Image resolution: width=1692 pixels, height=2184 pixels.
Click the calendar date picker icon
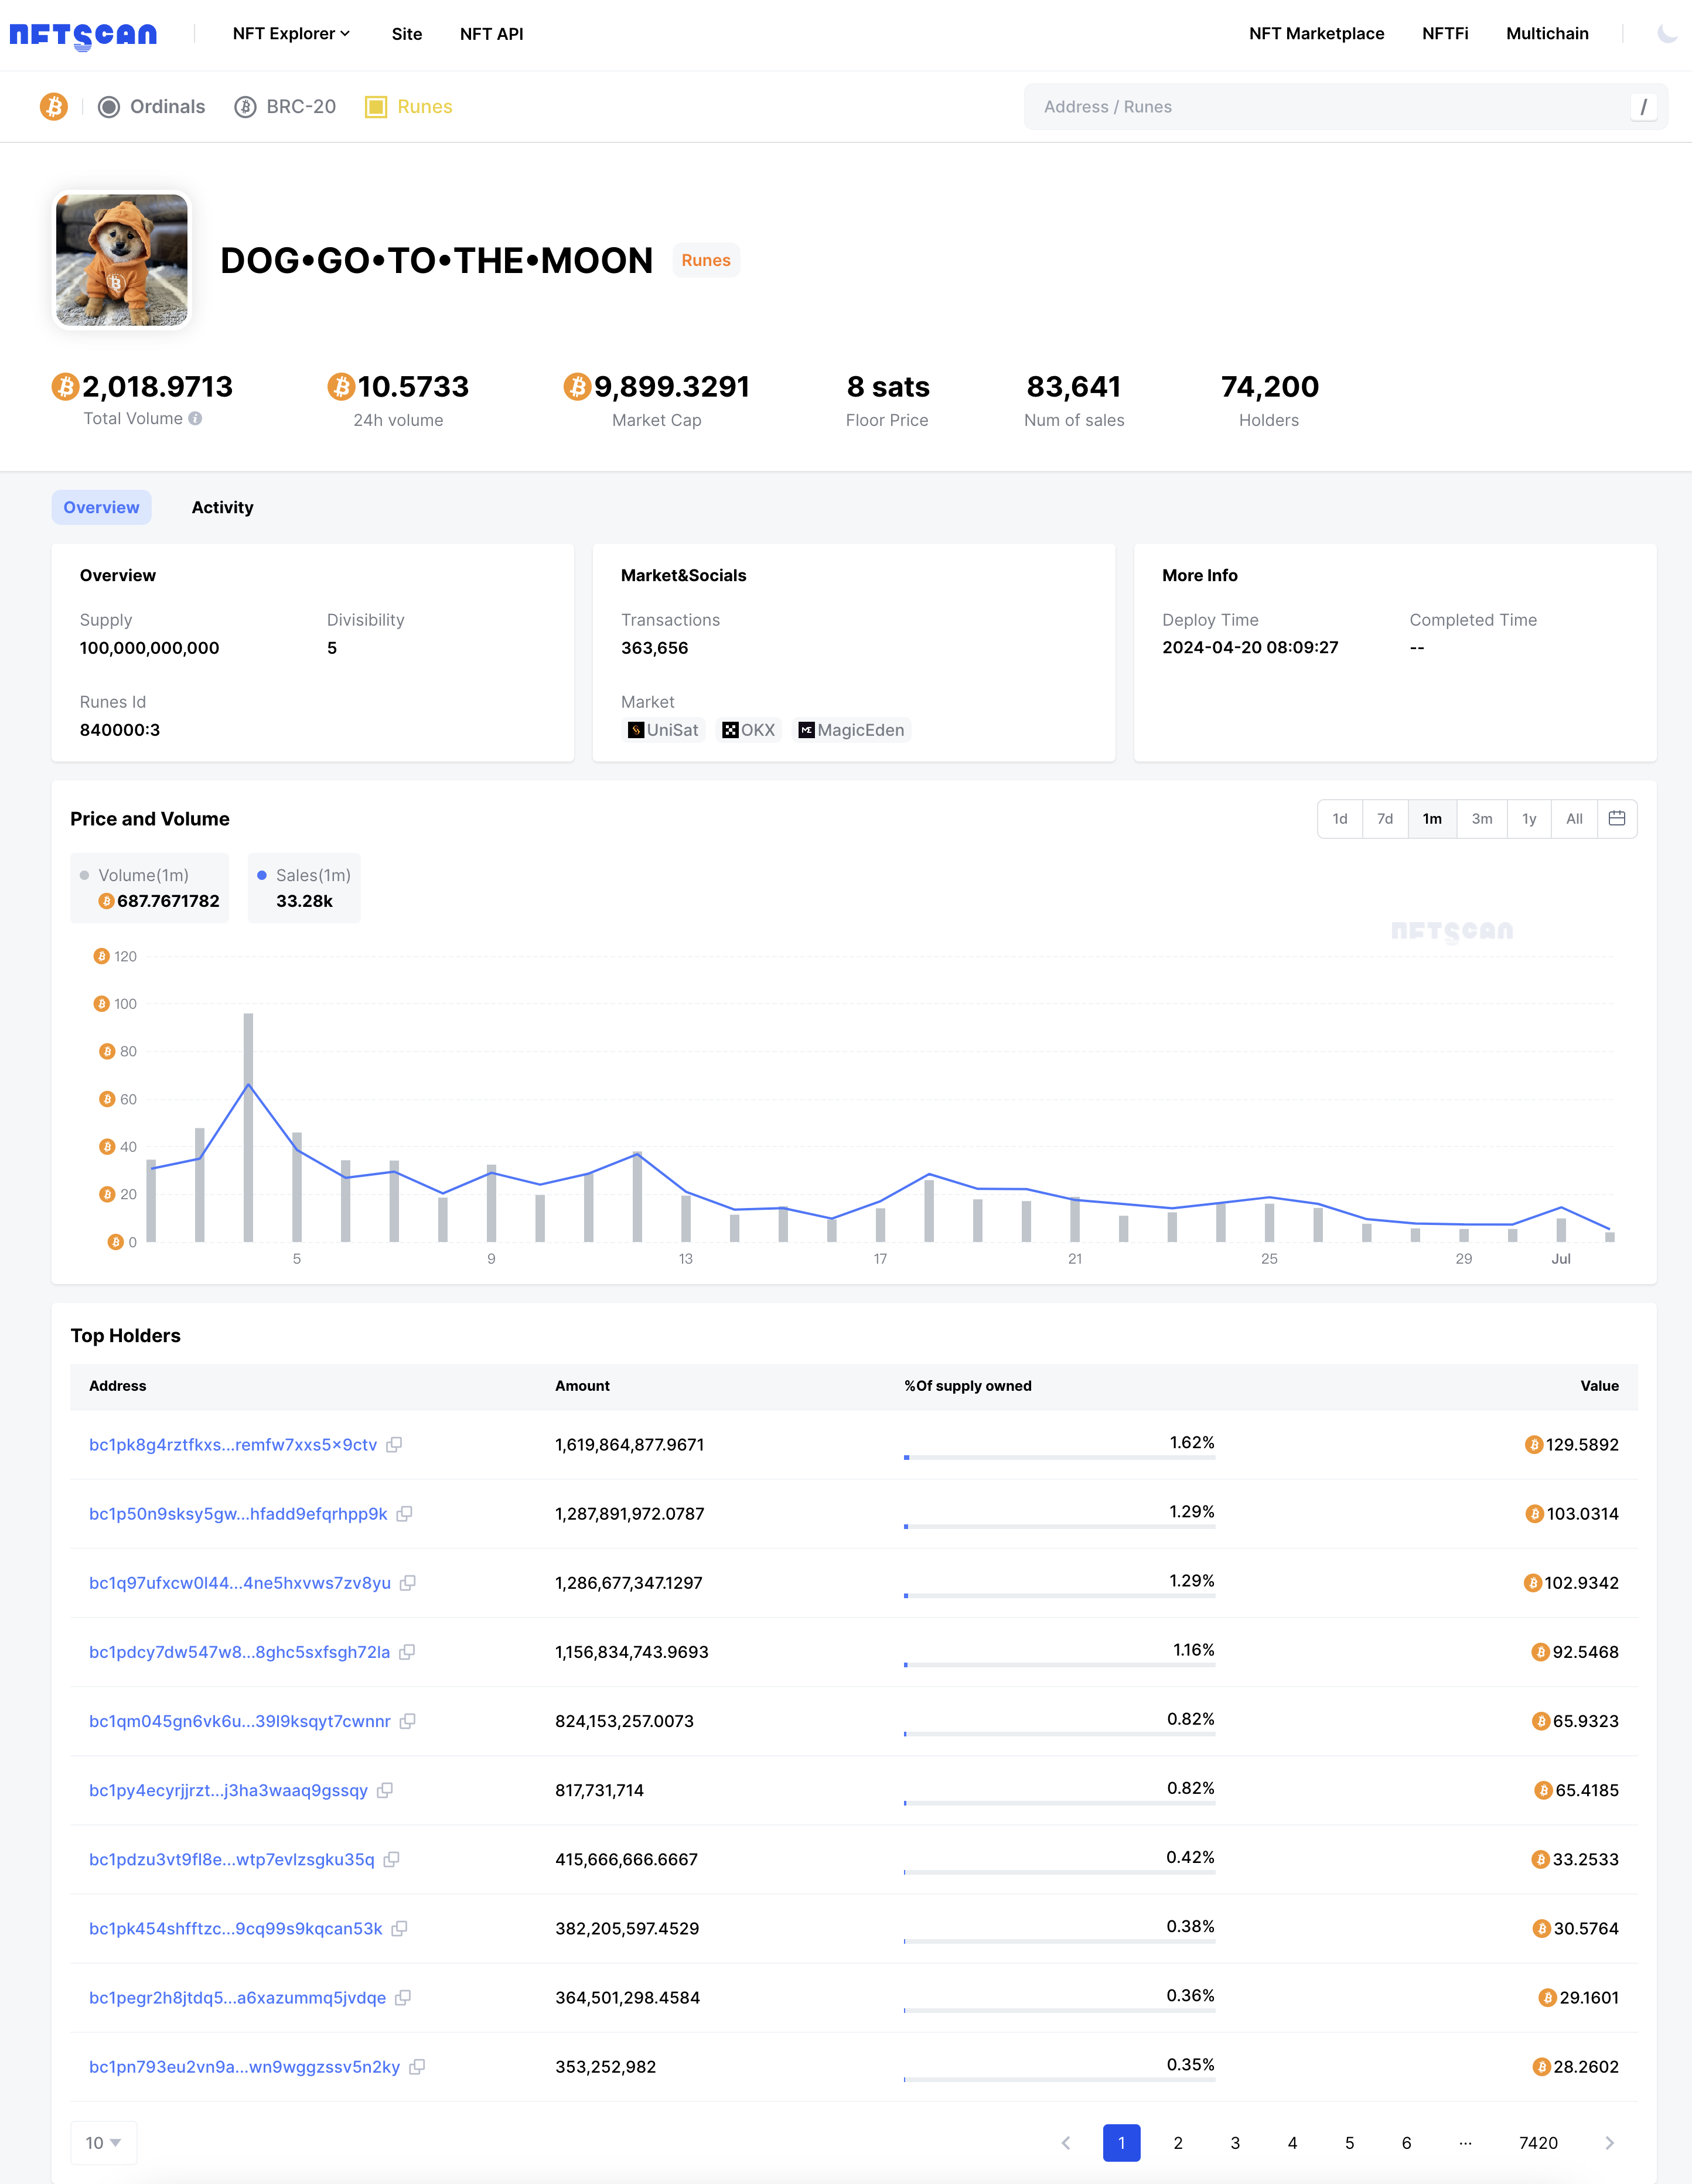(1616, 819)
